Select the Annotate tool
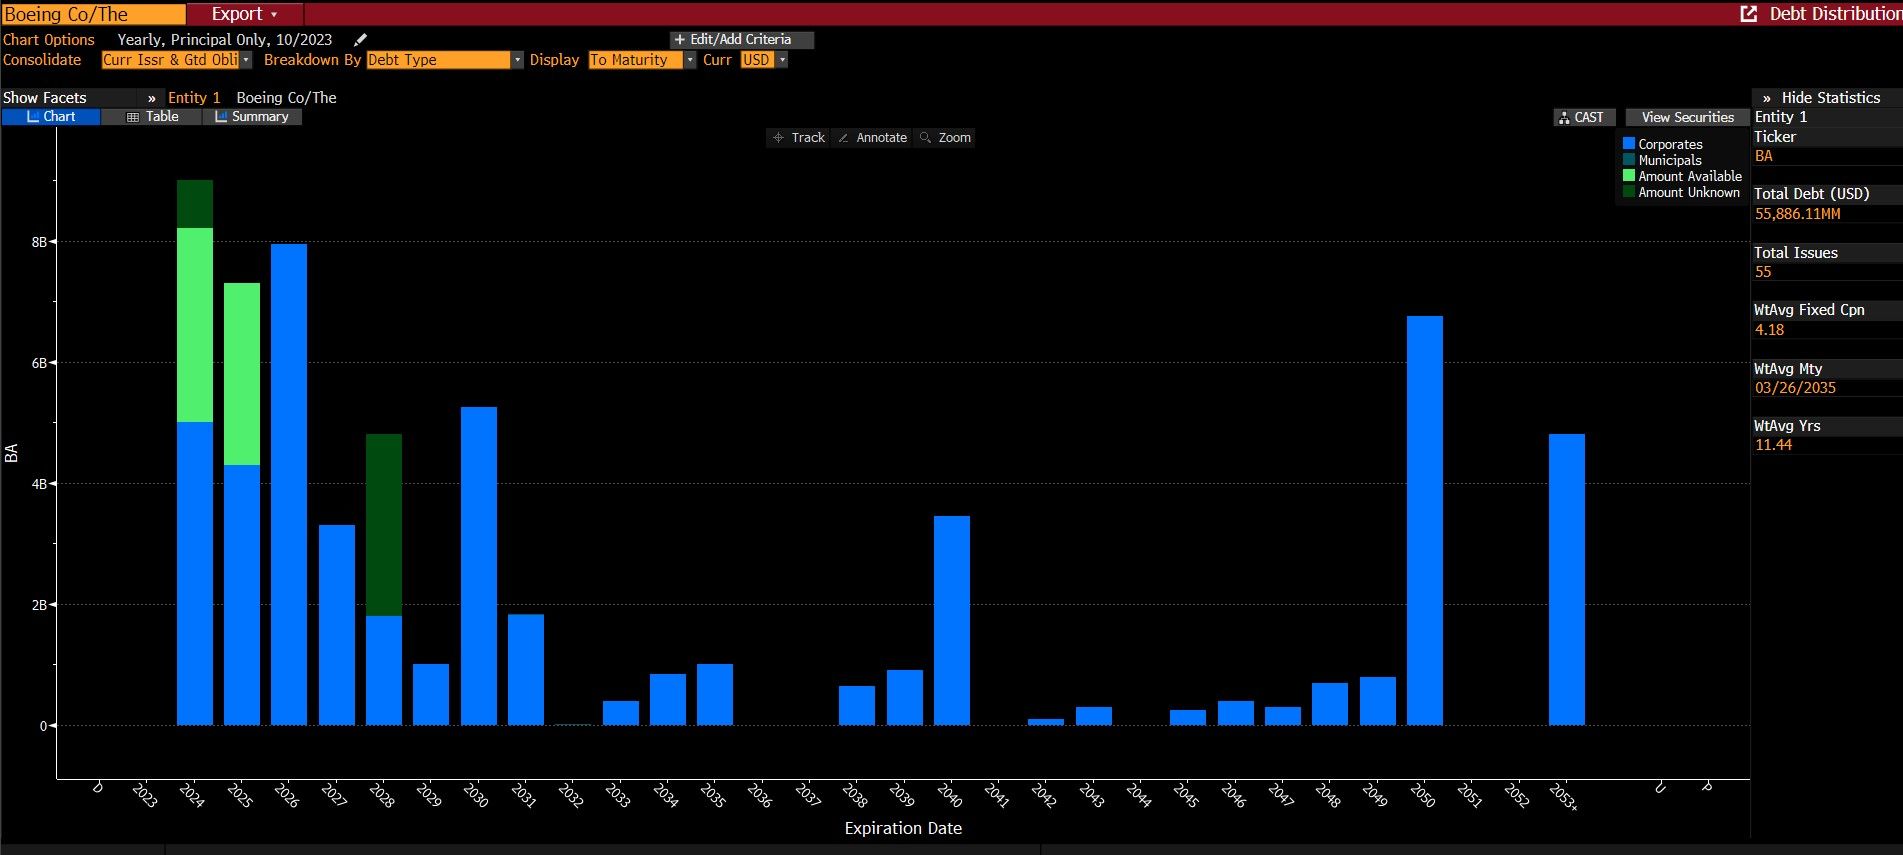Viewport: 1903px width, 855px height. (872, 138)
